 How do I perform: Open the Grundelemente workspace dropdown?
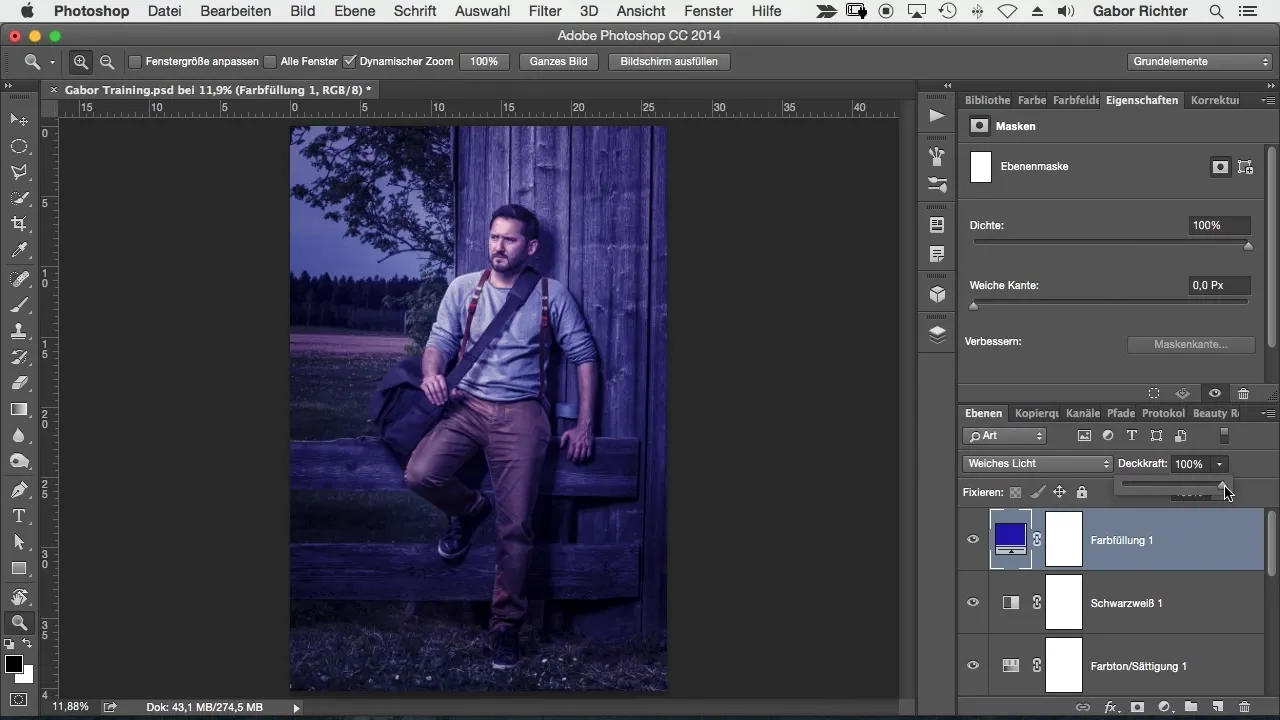(1200, 61)
